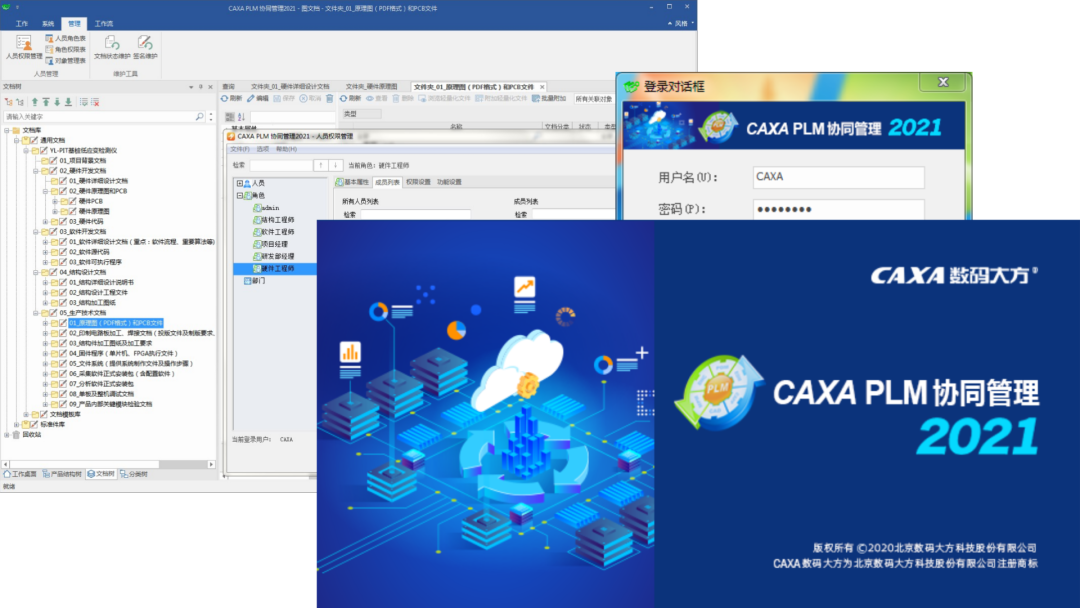Close the 文件夹_01_原理图 document tab
The height and width of the screenshot is (608, 1080).
pyautogui.click(x=542, y=87)
